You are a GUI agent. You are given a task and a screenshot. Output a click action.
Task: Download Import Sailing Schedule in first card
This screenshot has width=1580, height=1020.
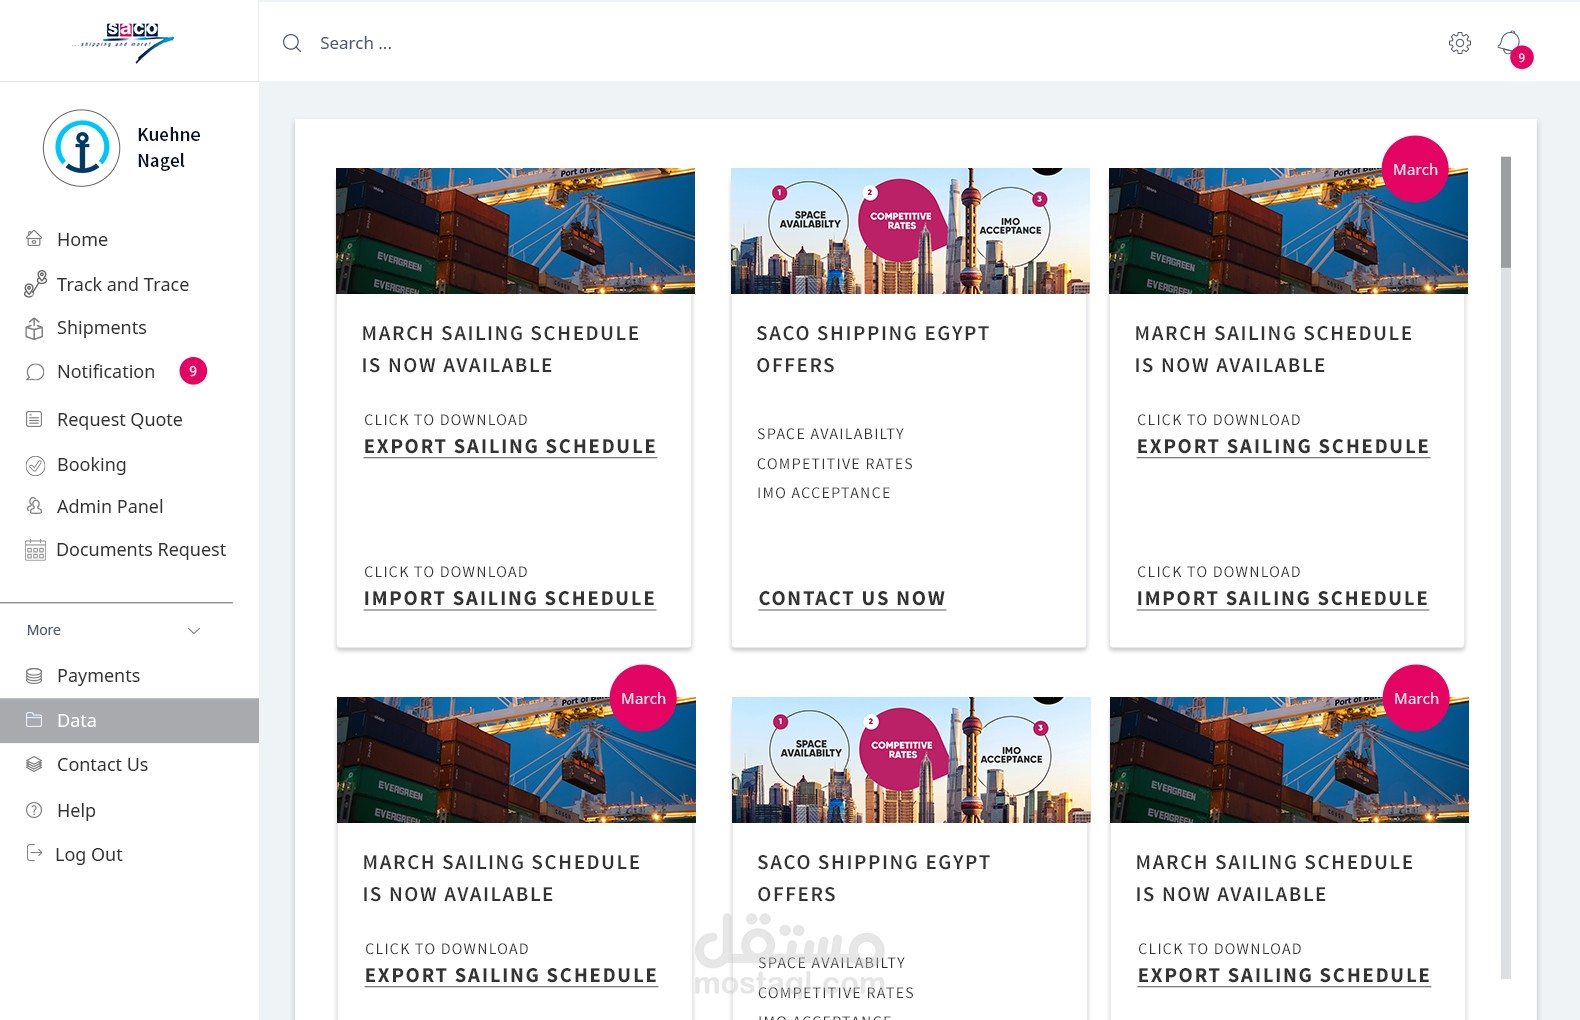coord(510,598)
